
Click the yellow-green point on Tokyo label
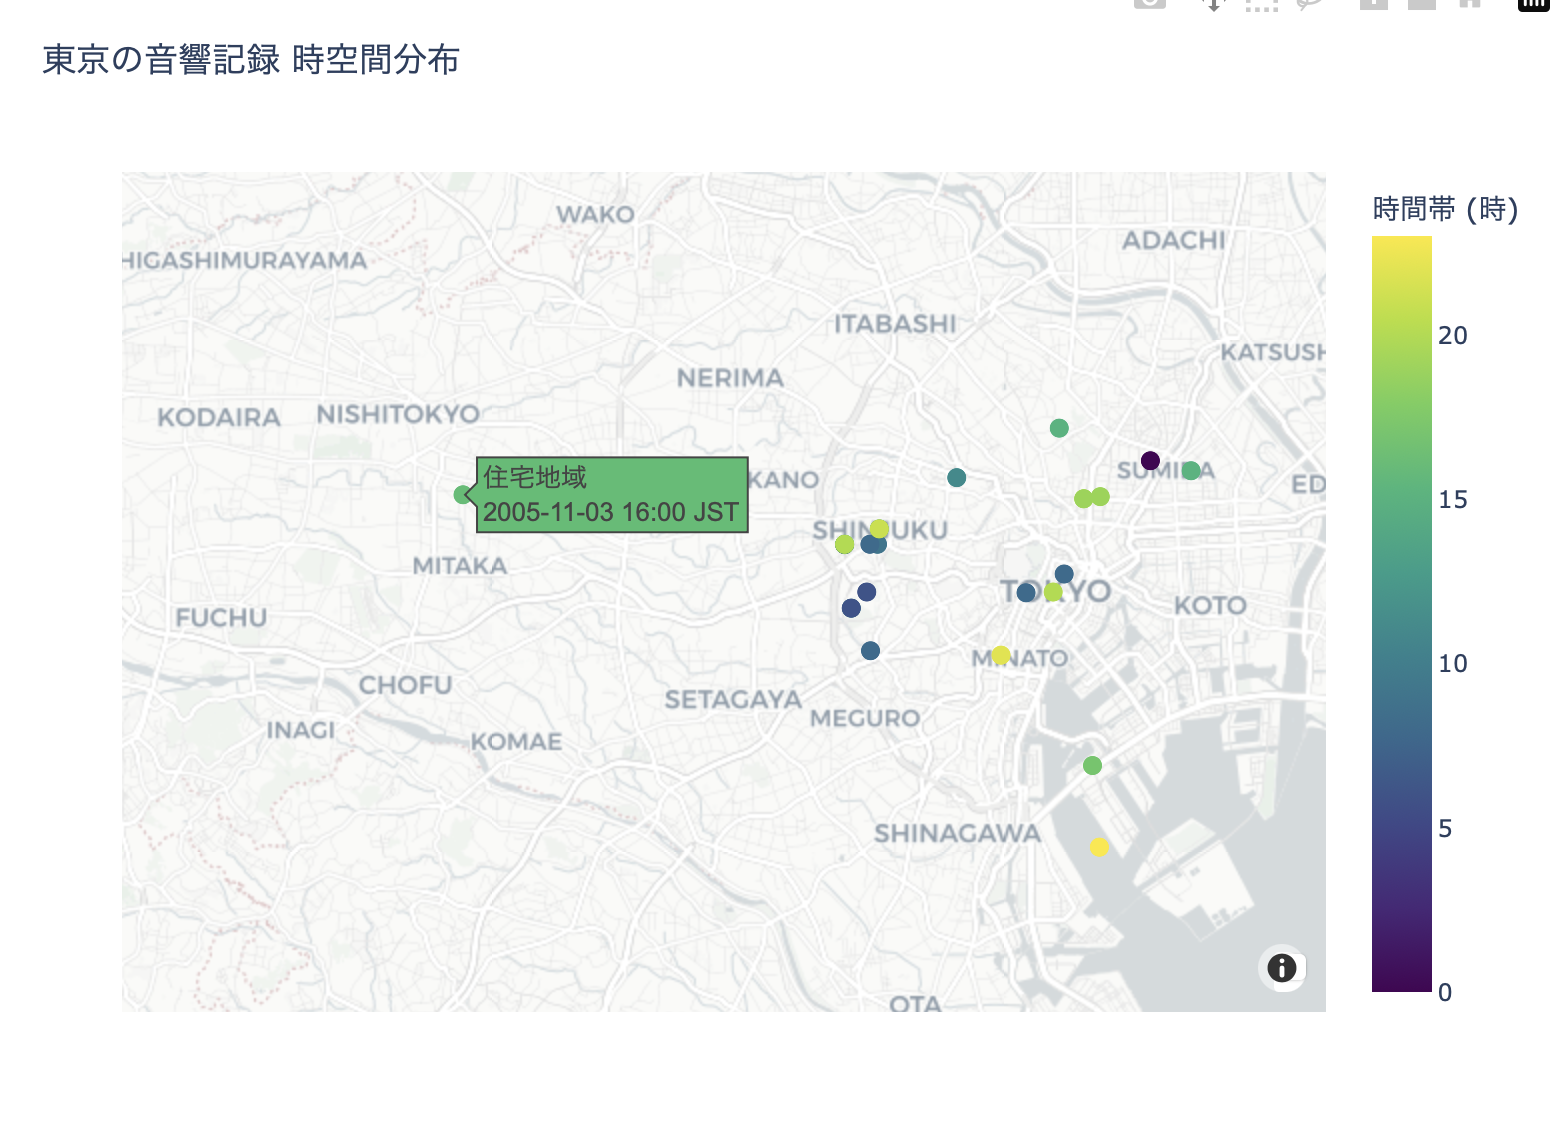pos(1053,592)
